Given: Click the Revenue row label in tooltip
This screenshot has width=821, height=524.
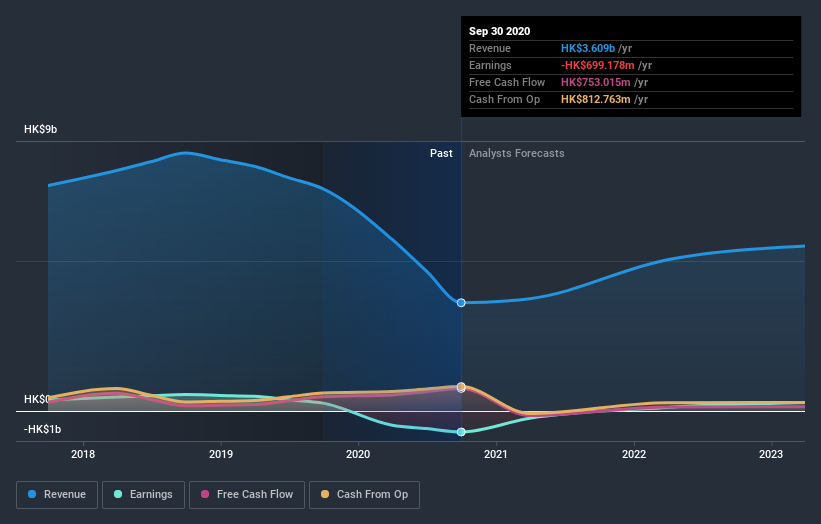Looking at the screenshot, I should click(490, 48).
